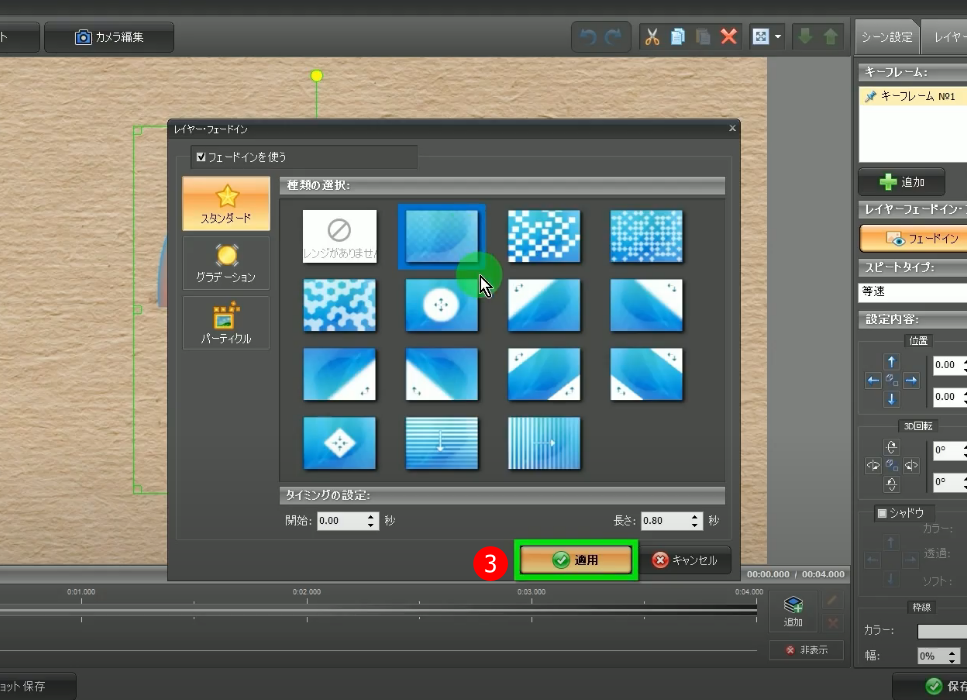Open the Camera Edit (カメラ編集) tool
The width and height of the screenshot is (967, 700).
tap(109, 37)
